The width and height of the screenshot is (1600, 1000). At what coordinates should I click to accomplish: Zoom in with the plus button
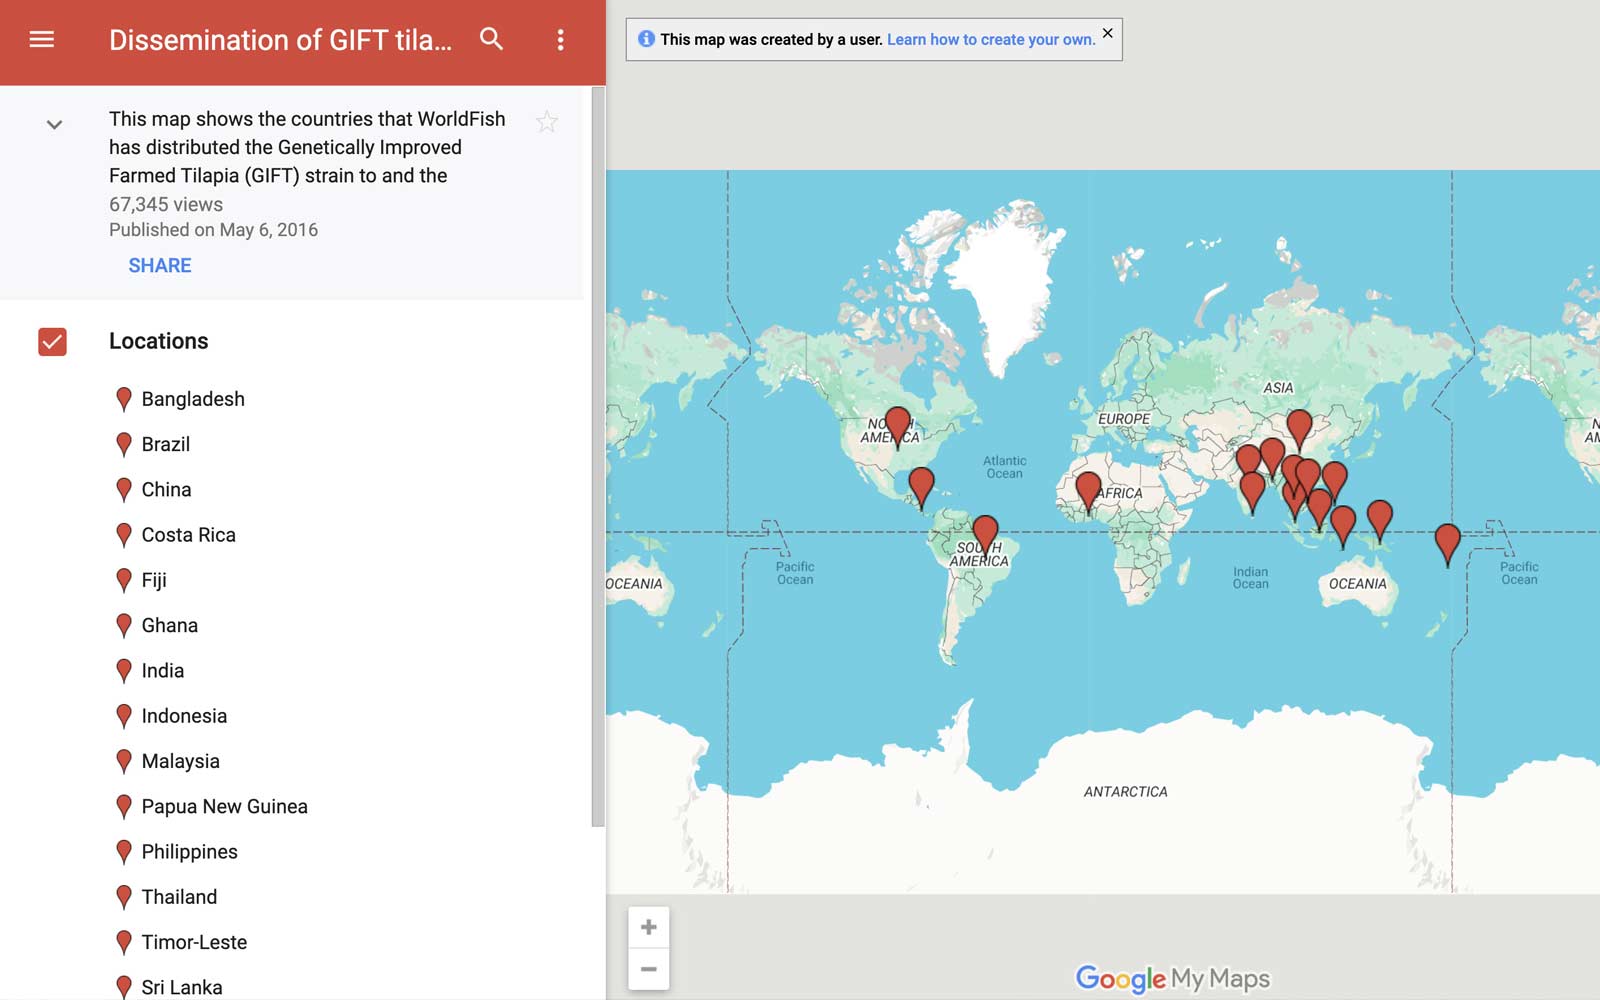pos(648,928)
